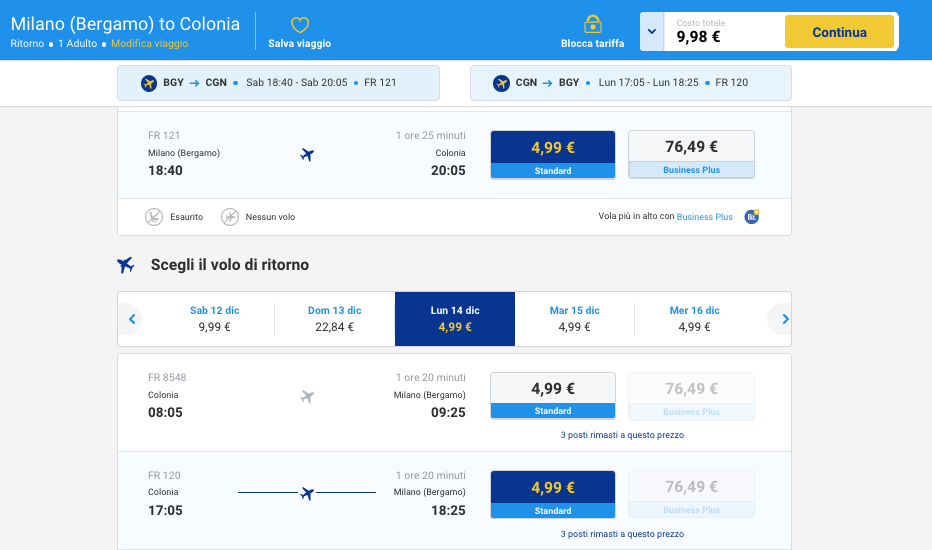Open the Modifica viaggio link
This screenshot has width=932, height=550.
click(149, 44)
